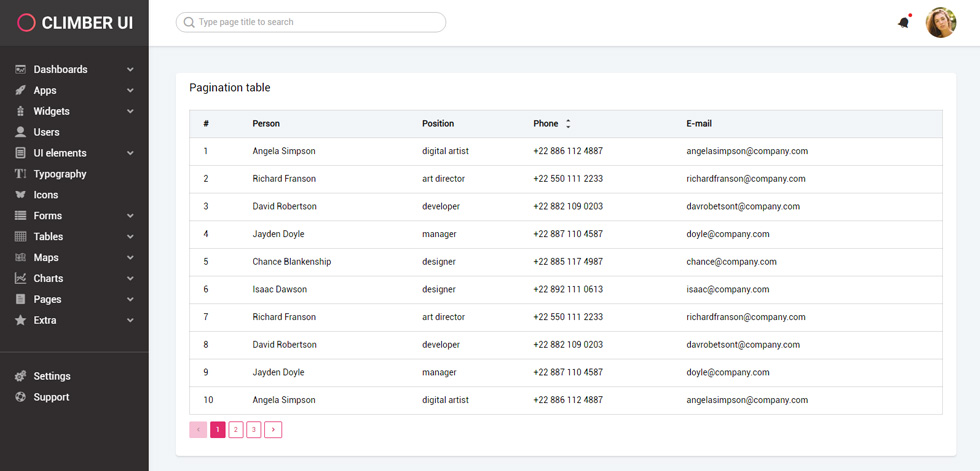This screenshot has width=980, height=471.
Task: Click the Dashboards sidebar icon
Action: (x=21, y=69)
